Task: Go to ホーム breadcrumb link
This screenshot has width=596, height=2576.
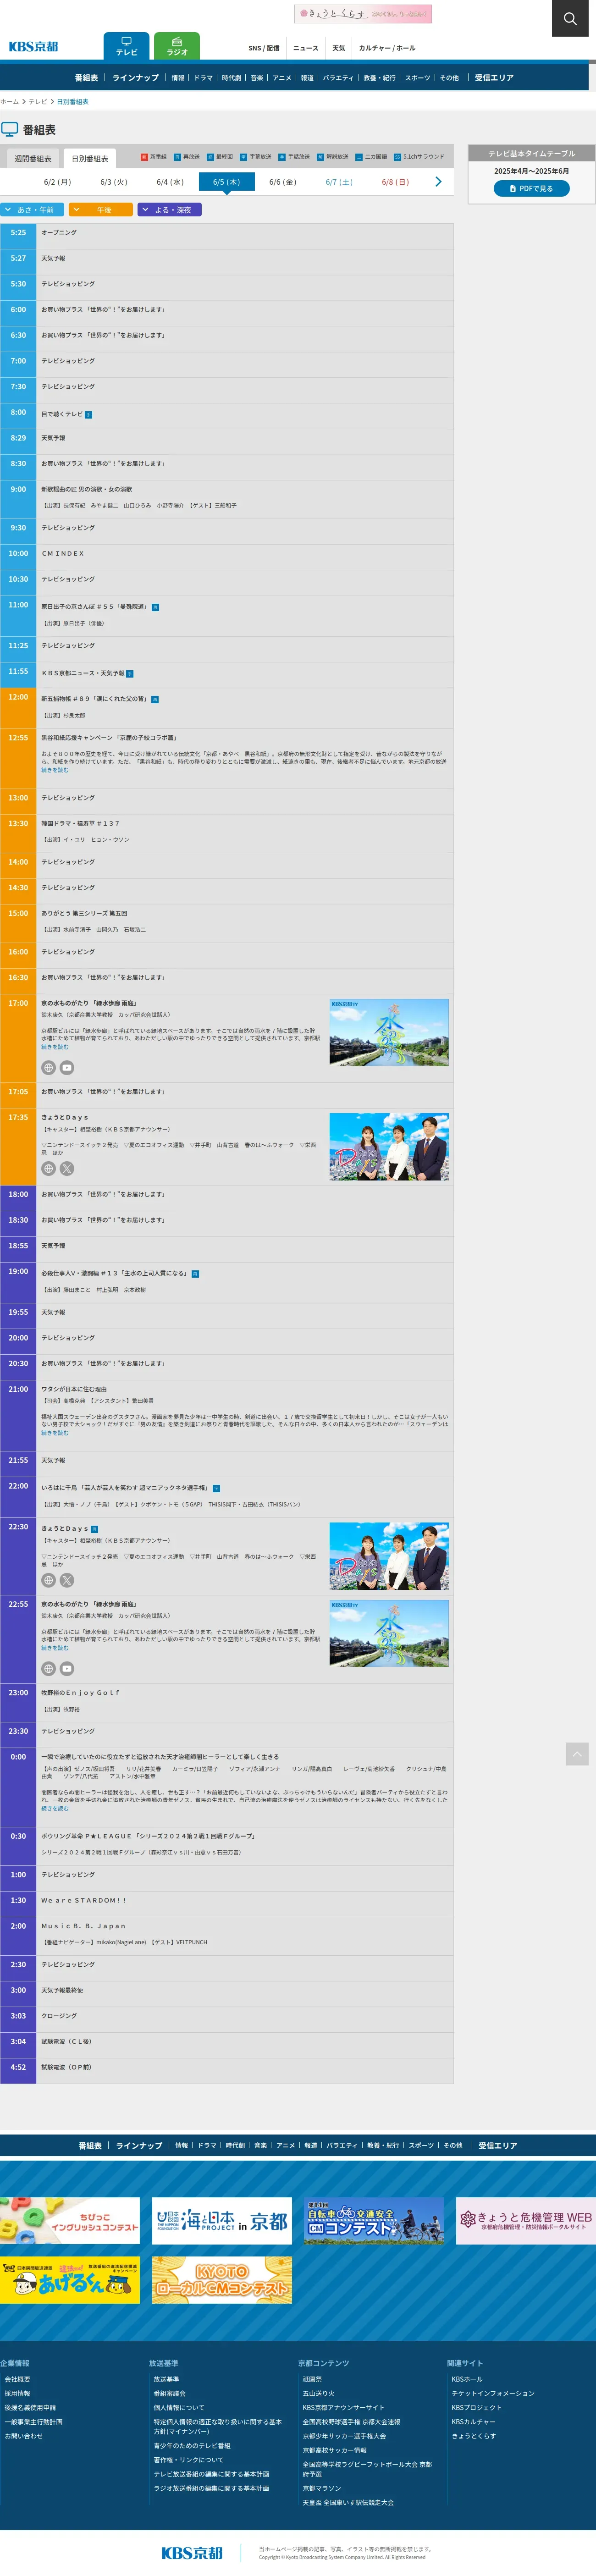Action: (x=9, y=102)
